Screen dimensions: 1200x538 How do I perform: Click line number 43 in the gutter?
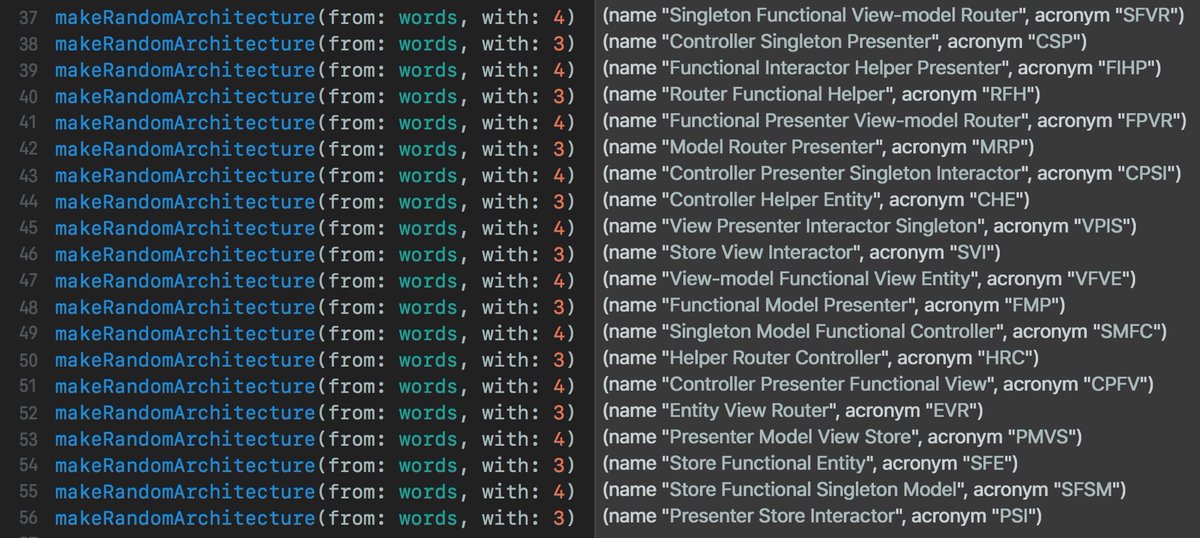pos(26,176)
